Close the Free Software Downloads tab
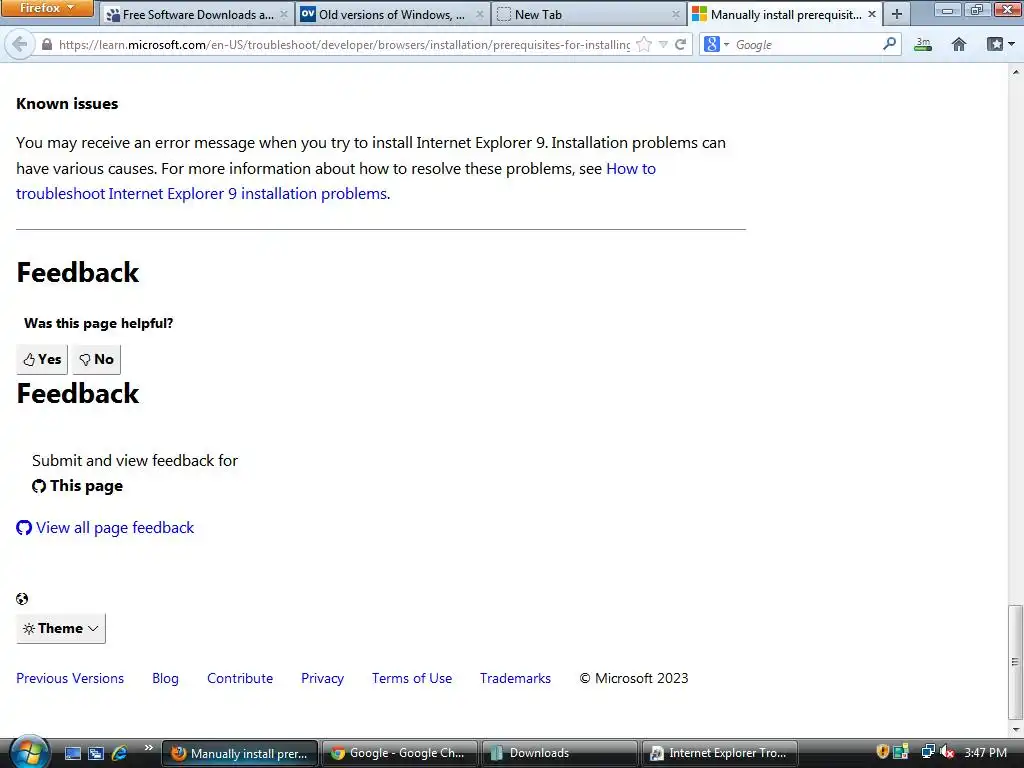 pos(283,14)
